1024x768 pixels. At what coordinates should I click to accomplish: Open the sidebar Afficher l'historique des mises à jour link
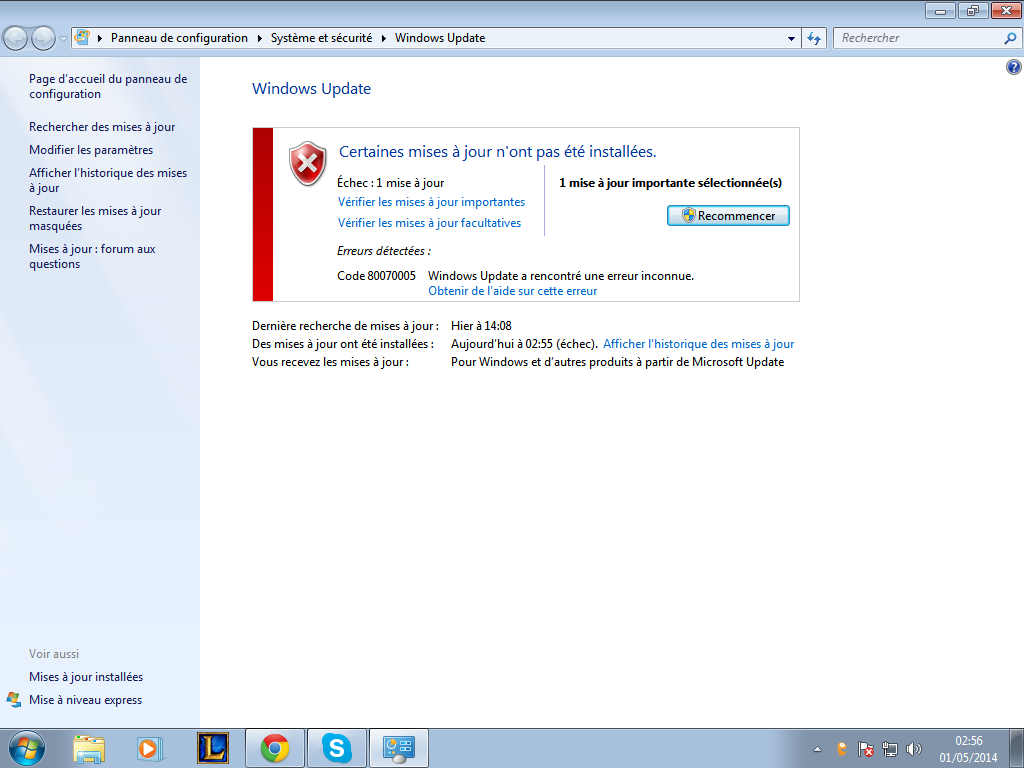(x=108, y=180)
